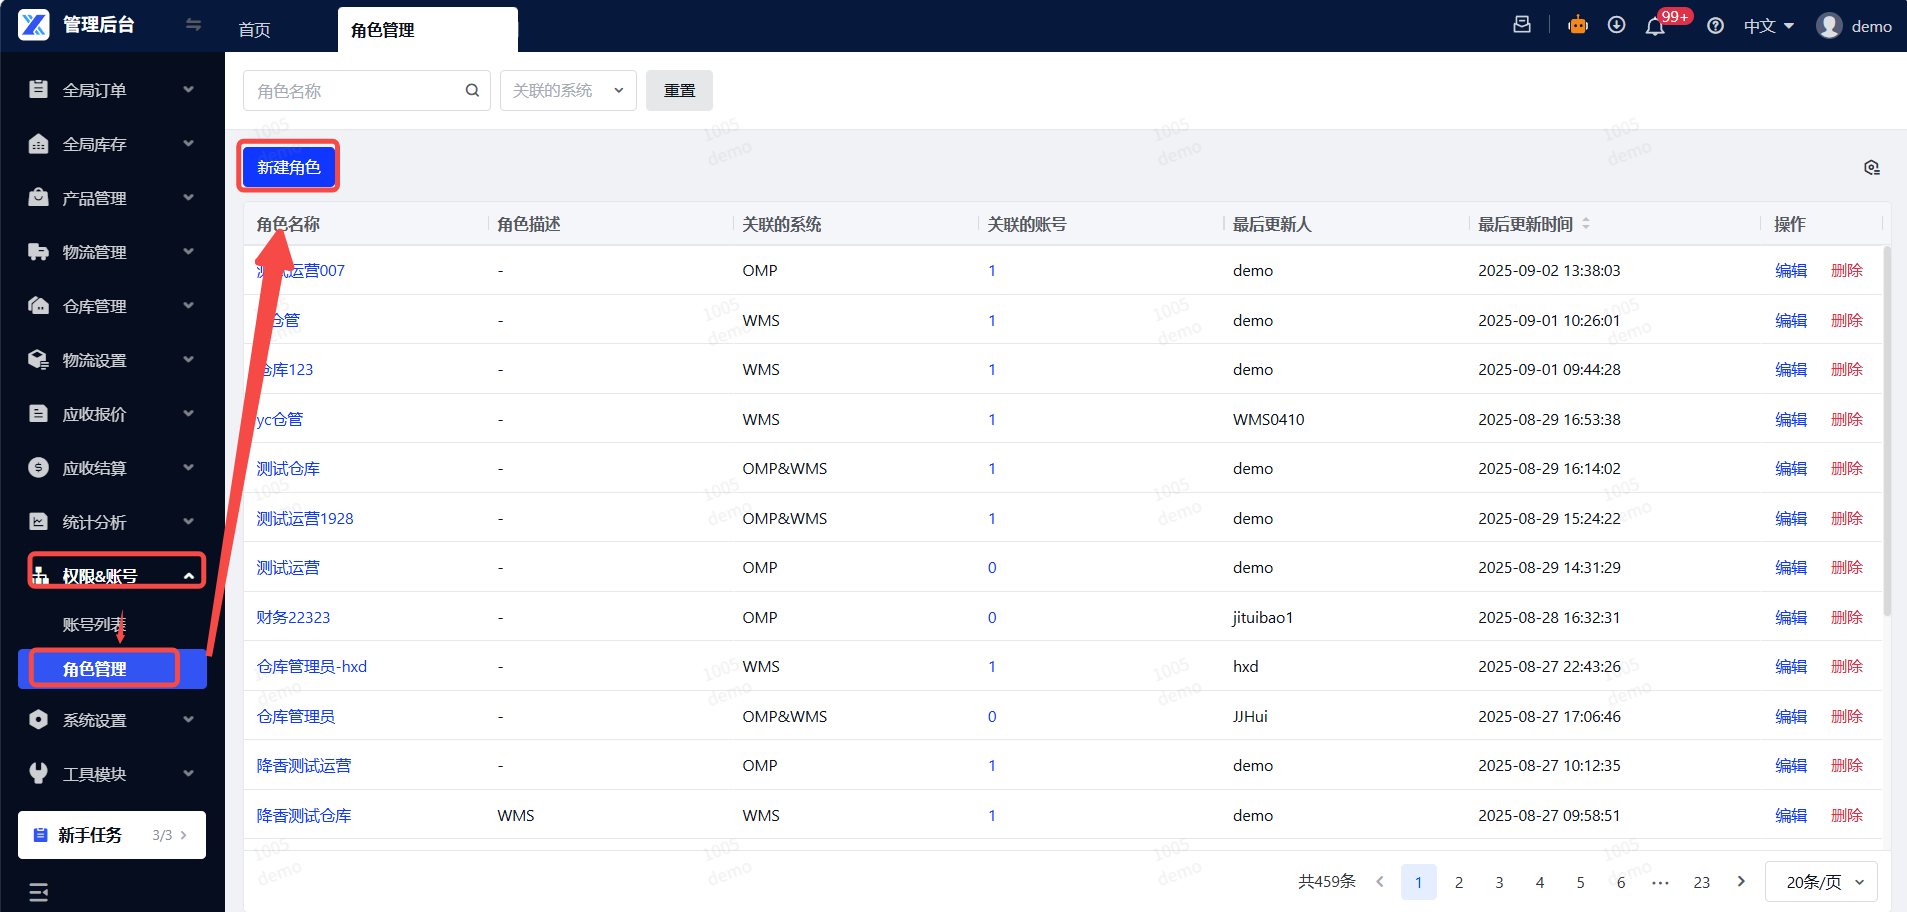This screenshot has width=1907, height=912.
Task: Click the sidebar collapse arrows icon
Action: tap(193, 25)
